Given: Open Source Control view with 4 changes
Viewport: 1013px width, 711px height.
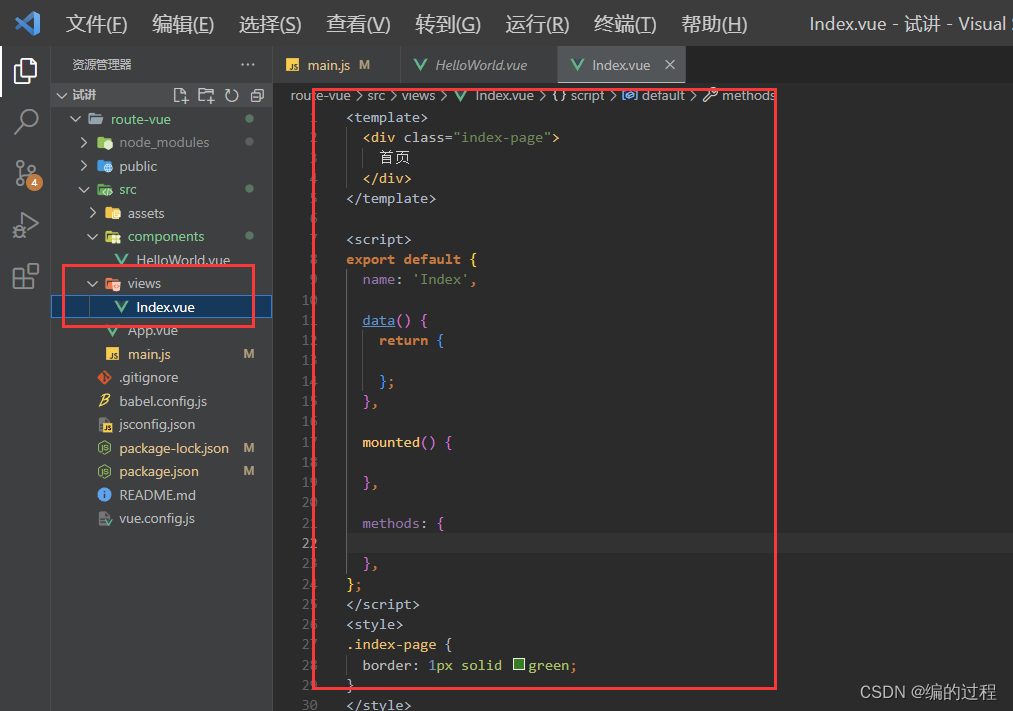Looking at the screenshot, I should [x=27, y=174].
